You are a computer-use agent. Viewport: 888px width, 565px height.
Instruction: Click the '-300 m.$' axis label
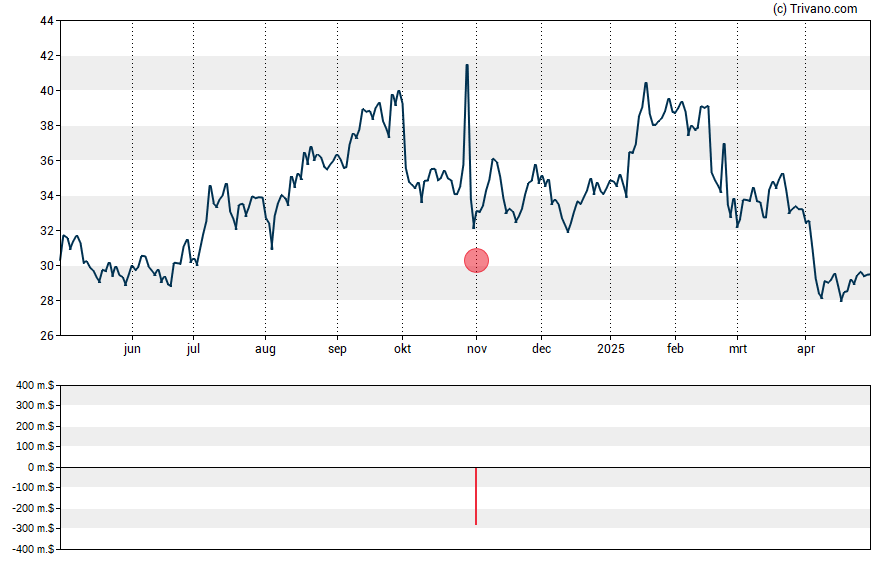coord(33,528)
